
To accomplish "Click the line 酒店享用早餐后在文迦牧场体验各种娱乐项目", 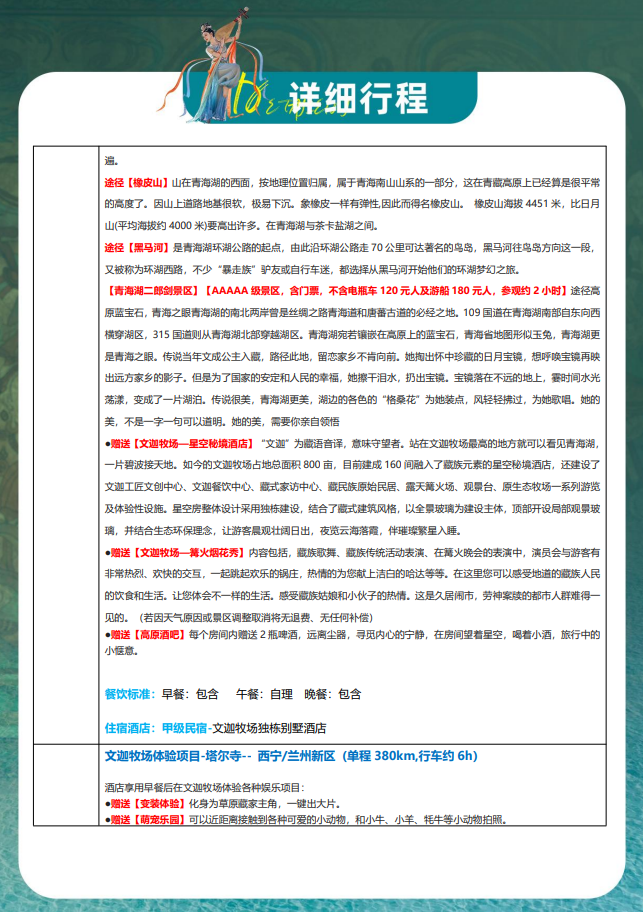I will tap(202, 788).
